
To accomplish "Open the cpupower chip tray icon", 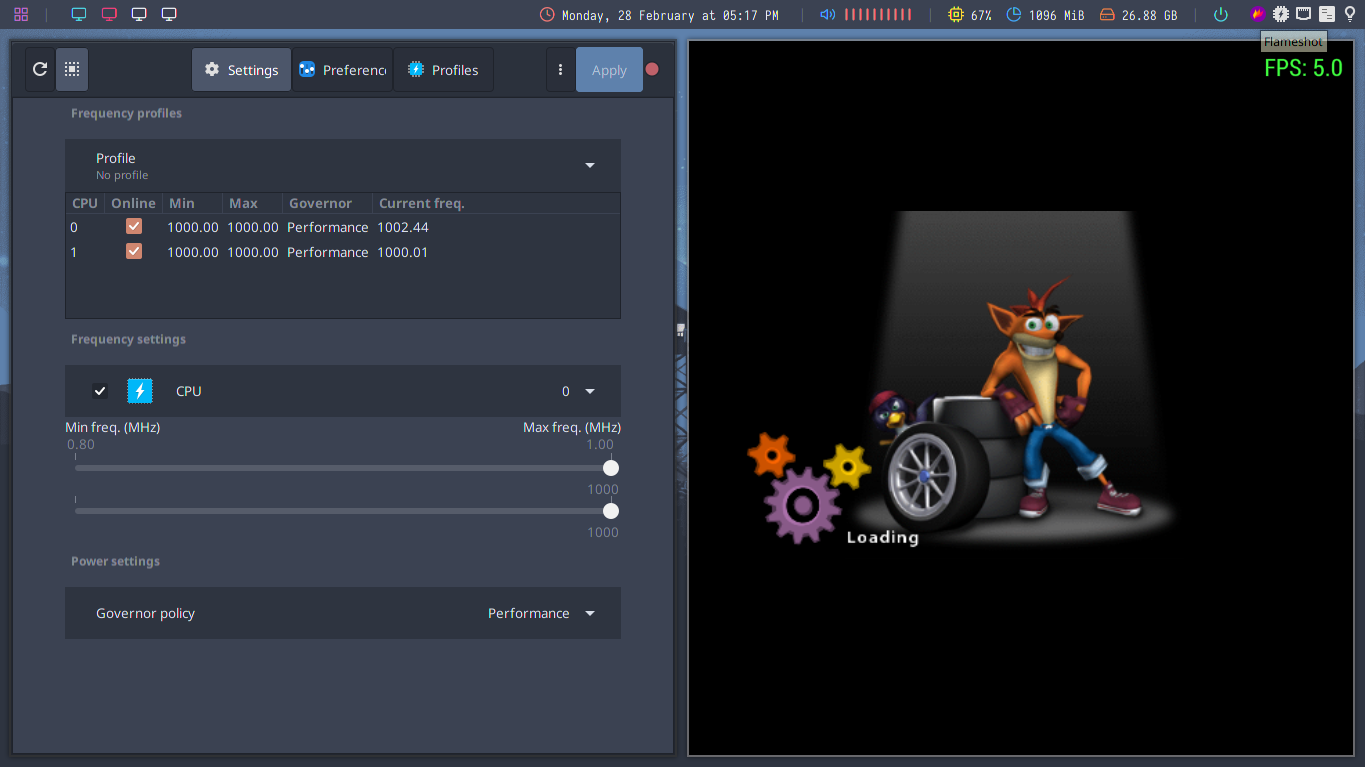I will [x=1281, y=14].
